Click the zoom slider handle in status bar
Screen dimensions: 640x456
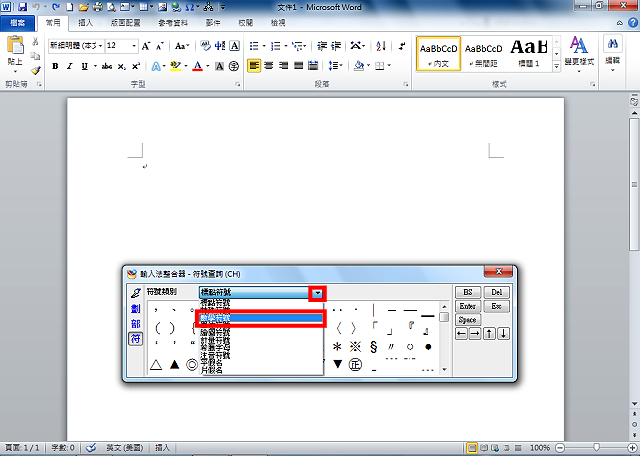(x=596, y=448)
